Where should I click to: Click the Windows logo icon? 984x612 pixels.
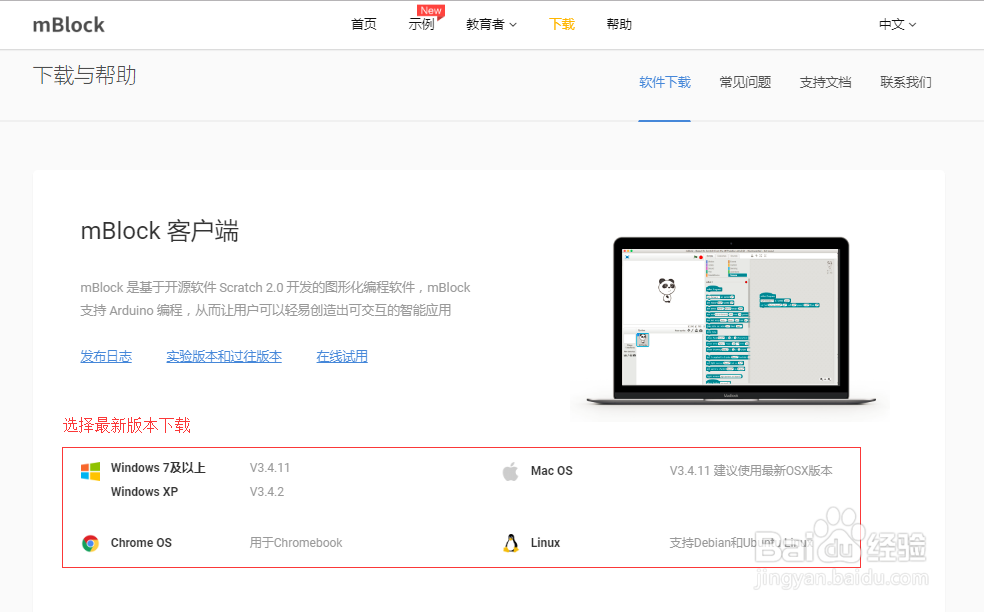pos(90,471)
